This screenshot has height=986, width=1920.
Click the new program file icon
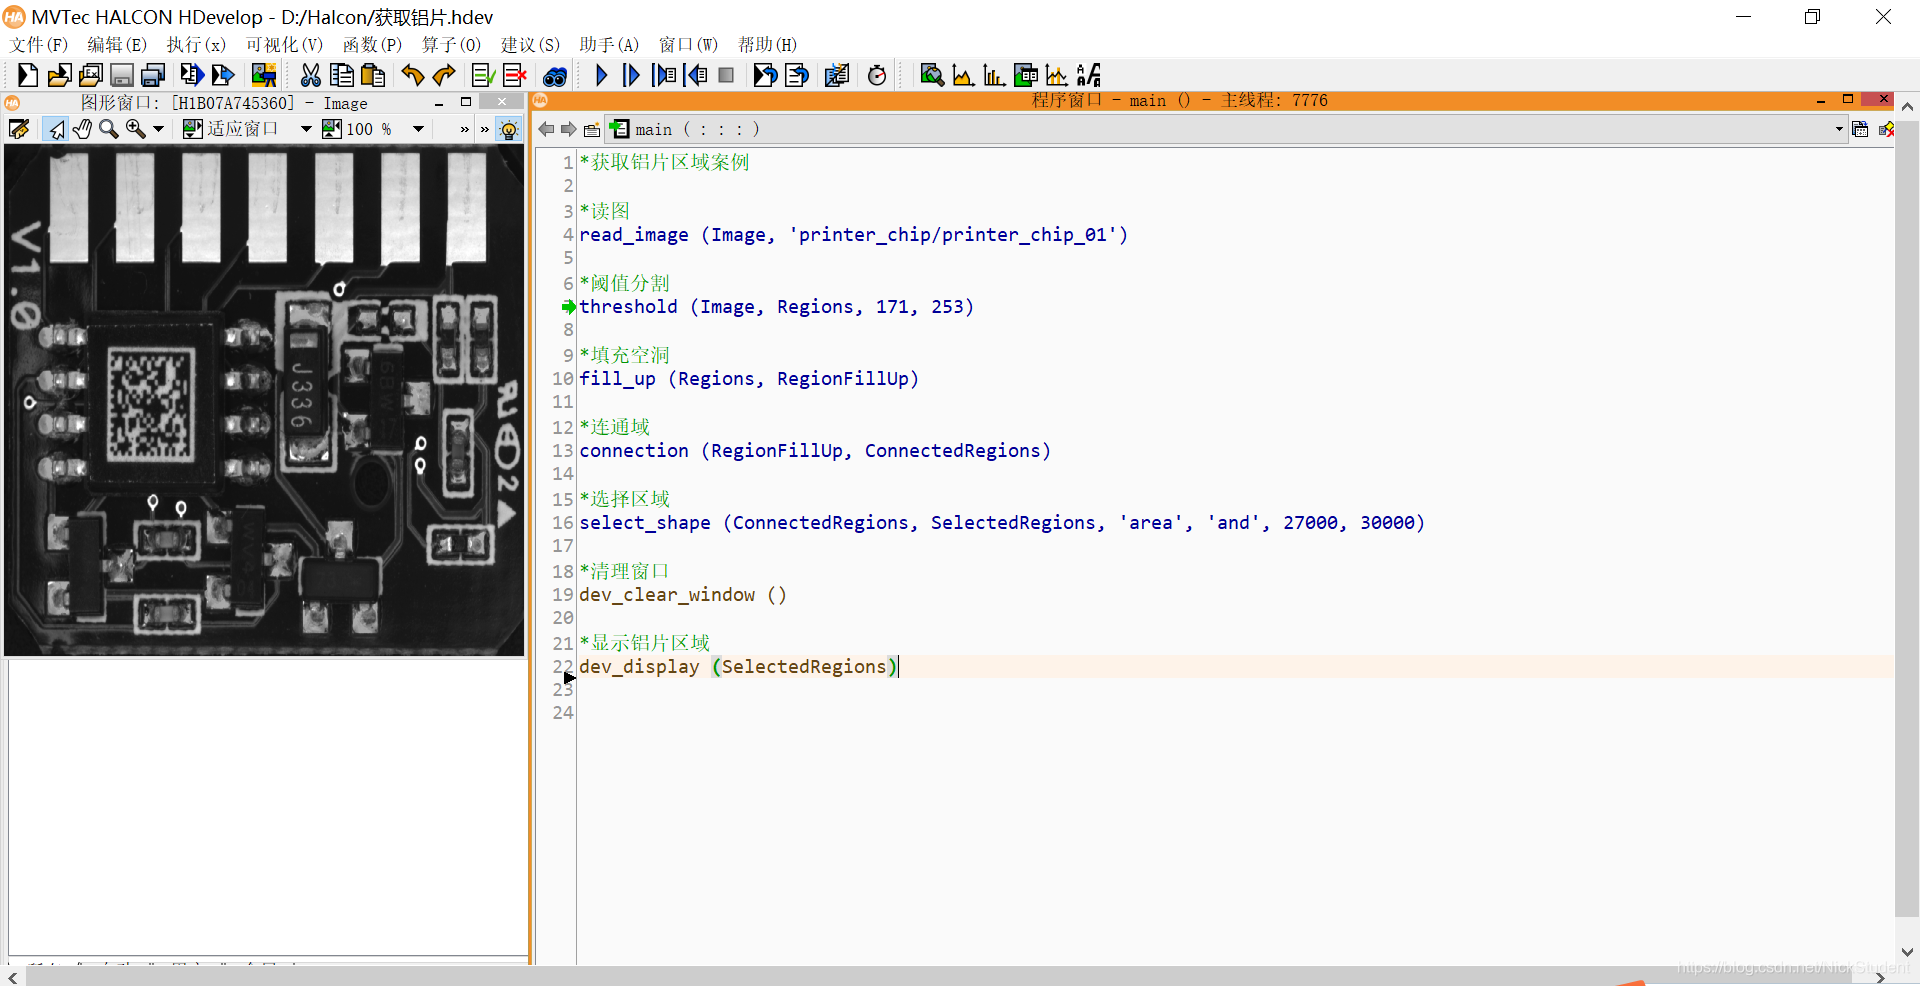coord(28,75)
